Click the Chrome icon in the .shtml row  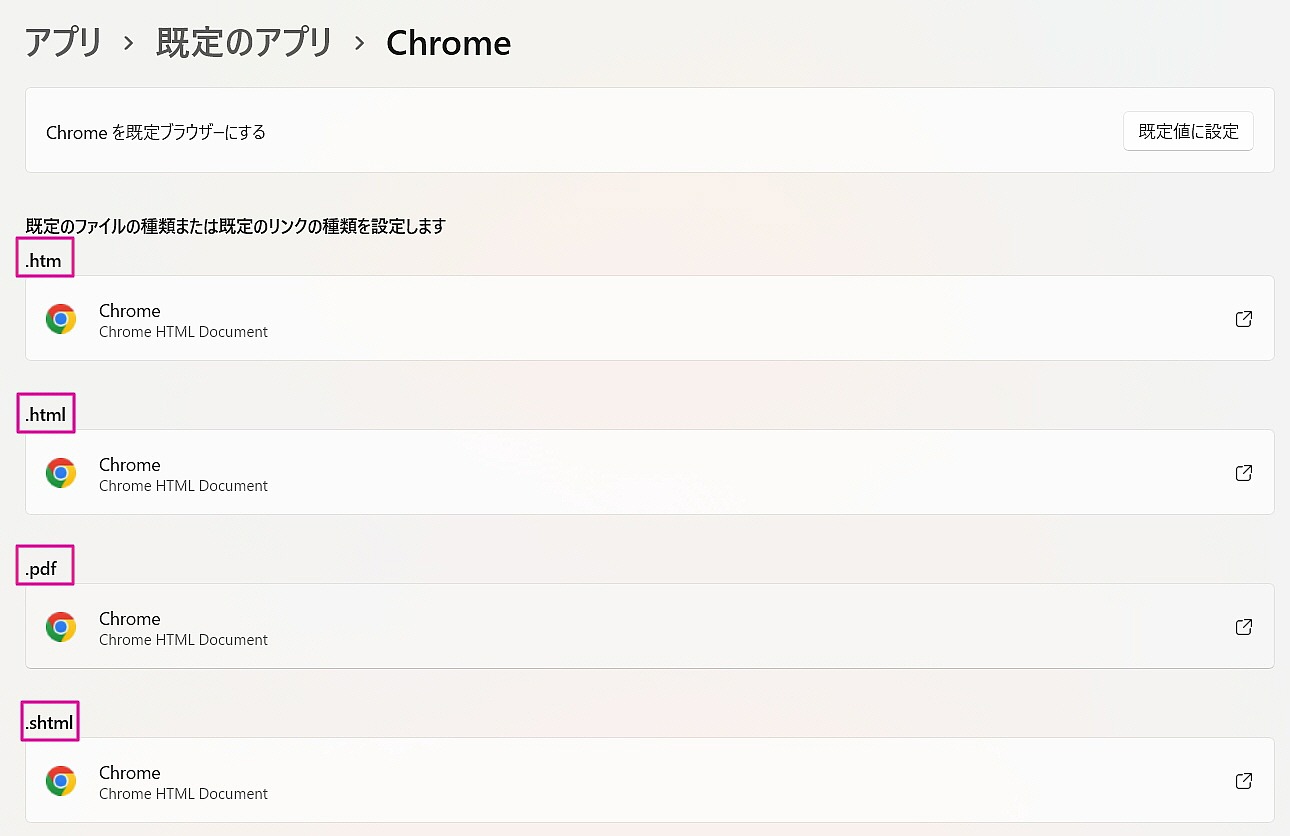click(61, 781)
